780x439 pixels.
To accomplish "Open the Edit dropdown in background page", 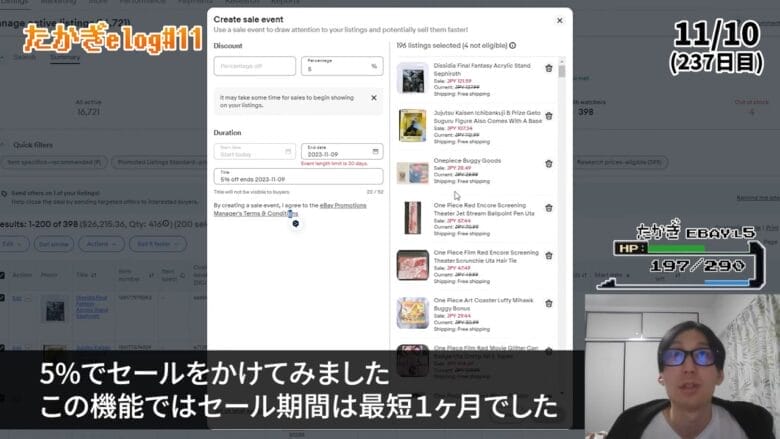I will coord(12,244).
